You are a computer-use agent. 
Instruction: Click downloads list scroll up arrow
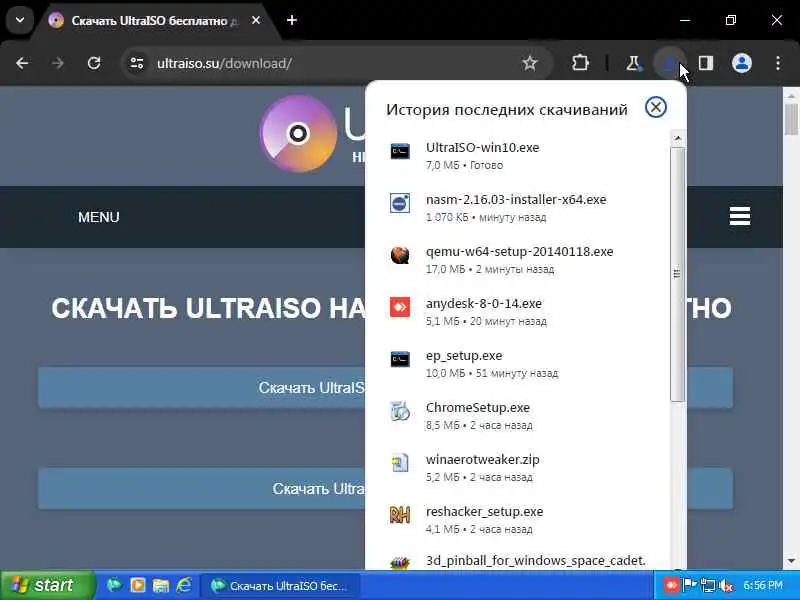click(x=678, y=138)
